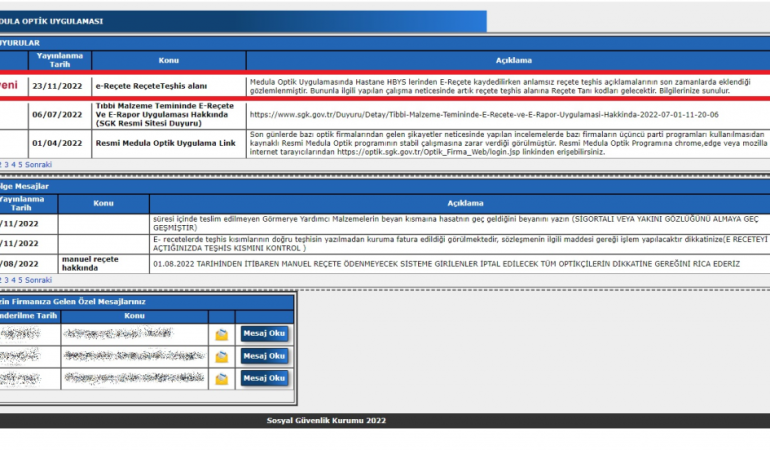Open page 5 of the Duyurular list
The width and height of the screenshot is (770, 450).
(x=20, y=164)
